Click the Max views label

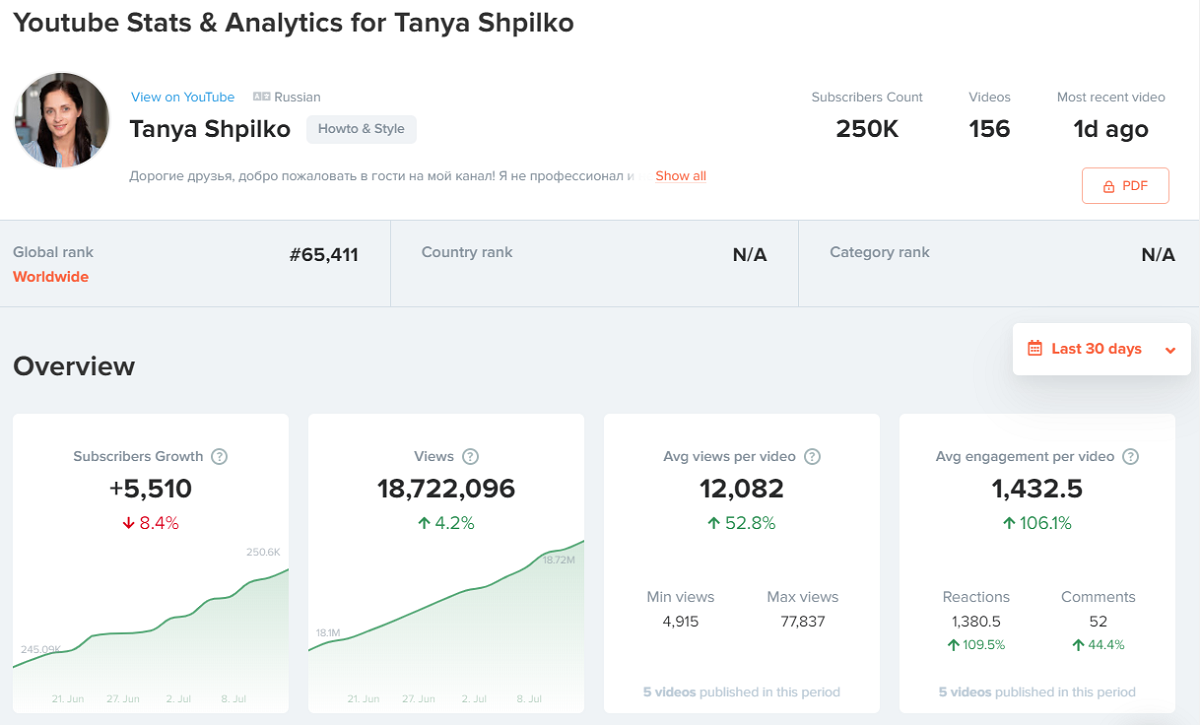click(x=803, y=597)
